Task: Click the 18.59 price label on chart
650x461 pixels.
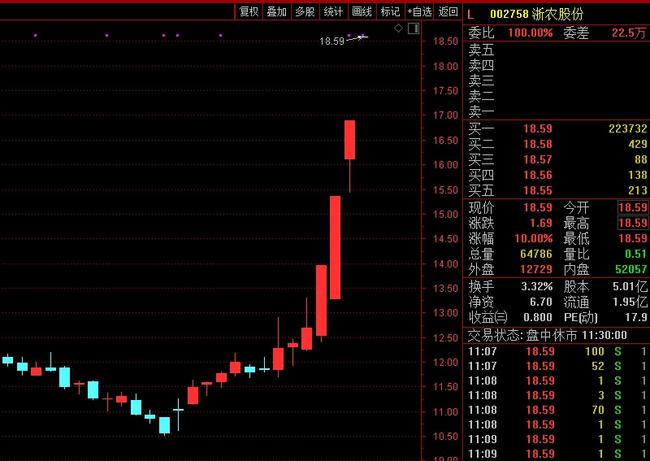Action: (x=332, y=41)
